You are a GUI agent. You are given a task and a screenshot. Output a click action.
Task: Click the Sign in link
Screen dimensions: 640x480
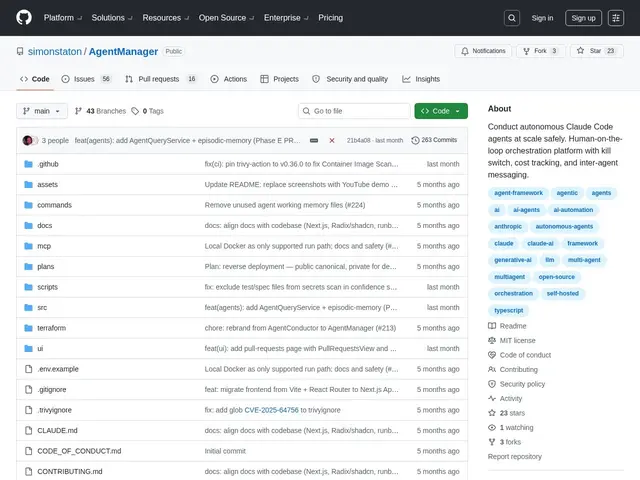click(x=542, y=18)
